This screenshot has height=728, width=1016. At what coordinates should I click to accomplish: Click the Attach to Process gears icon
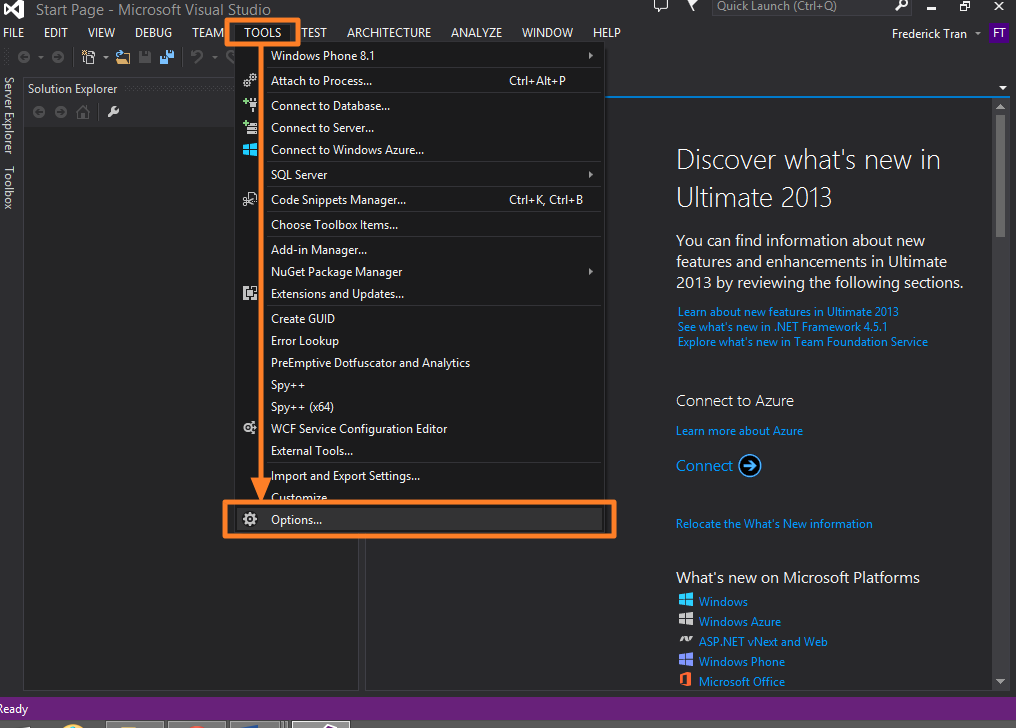(250, 80)
